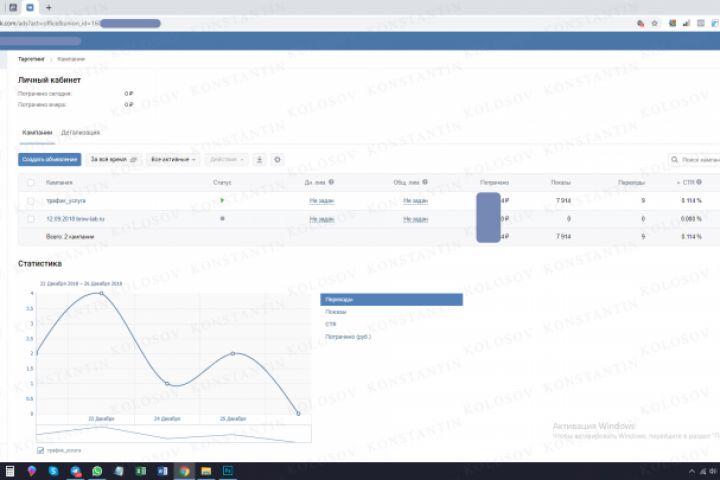Click the help icon beside CTR column
The height and width of the screenshot is (480, 720).
click(x=699, y=182)
